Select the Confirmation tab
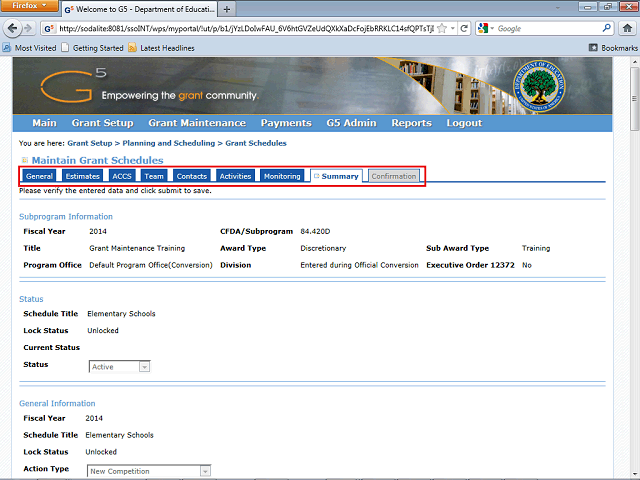 pyautogui.click(x=394, y=176)
